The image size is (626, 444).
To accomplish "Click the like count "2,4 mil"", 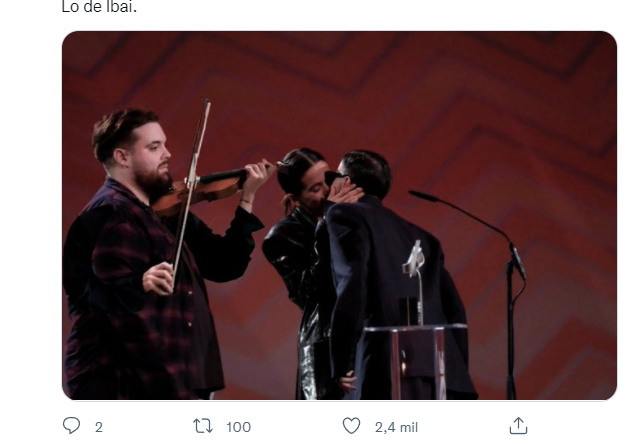I will tap(396, 427).
